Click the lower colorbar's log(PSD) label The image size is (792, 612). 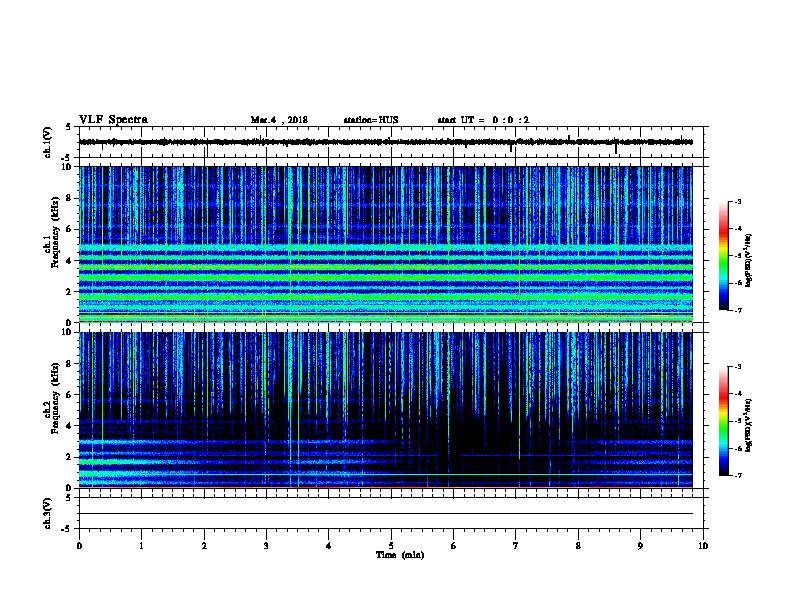(x=749, y=425)
